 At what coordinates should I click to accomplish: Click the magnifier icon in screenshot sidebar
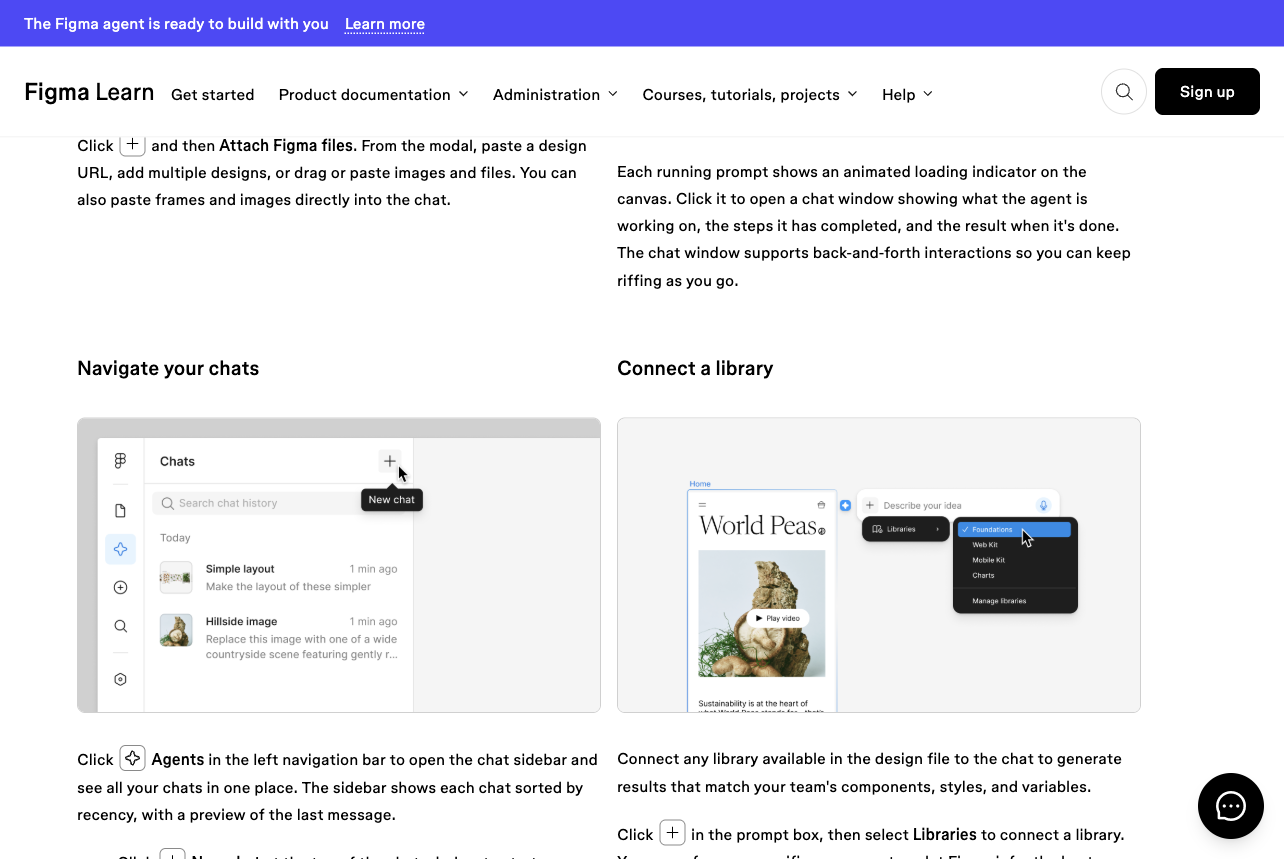tap(121, 626)
